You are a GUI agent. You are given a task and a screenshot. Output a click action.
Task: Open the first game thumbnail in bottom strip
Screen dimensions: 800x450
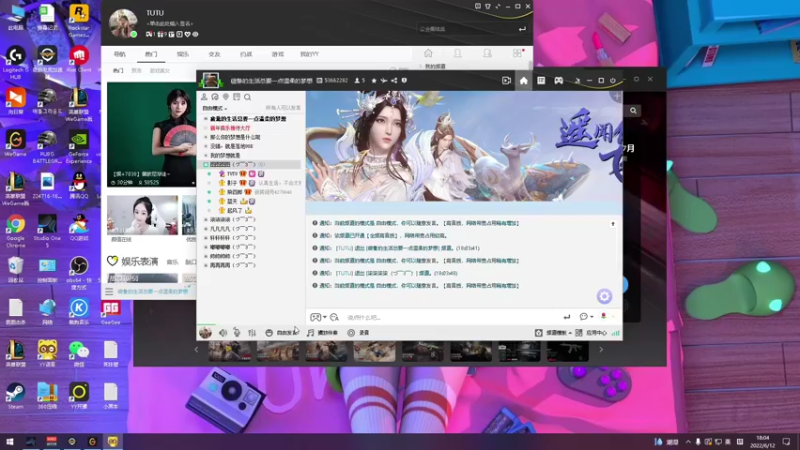230,352
